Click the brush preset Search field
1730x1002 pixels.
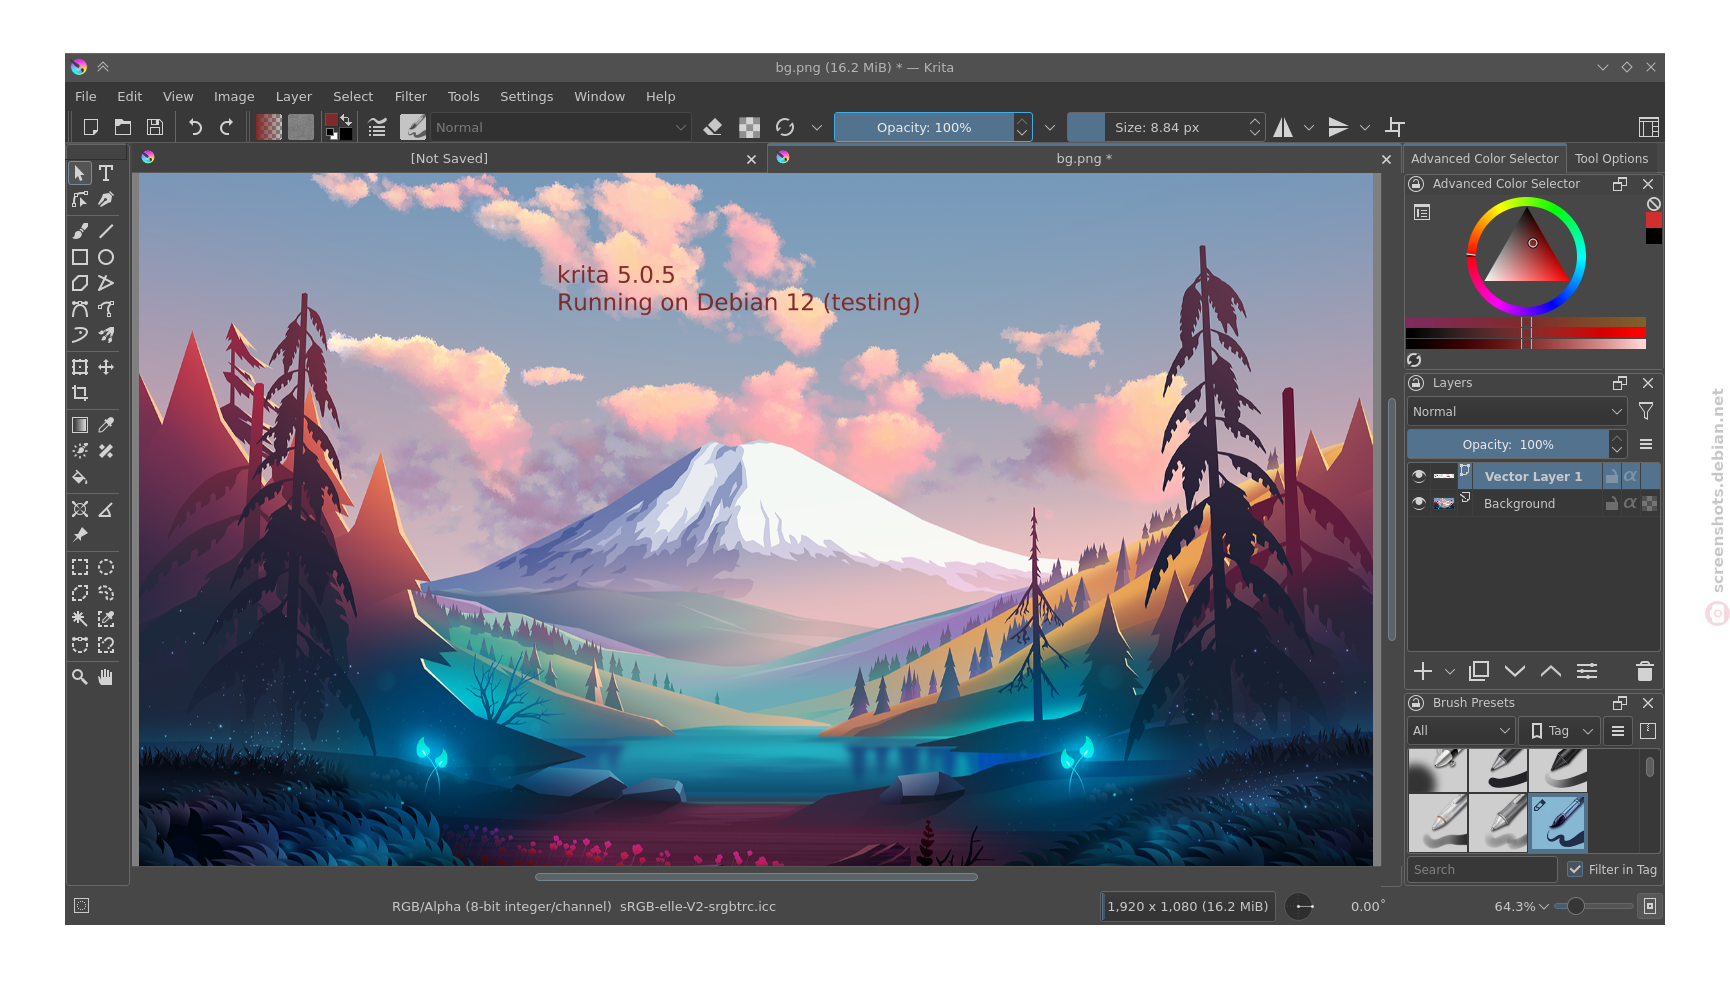tap(1483, 869)
